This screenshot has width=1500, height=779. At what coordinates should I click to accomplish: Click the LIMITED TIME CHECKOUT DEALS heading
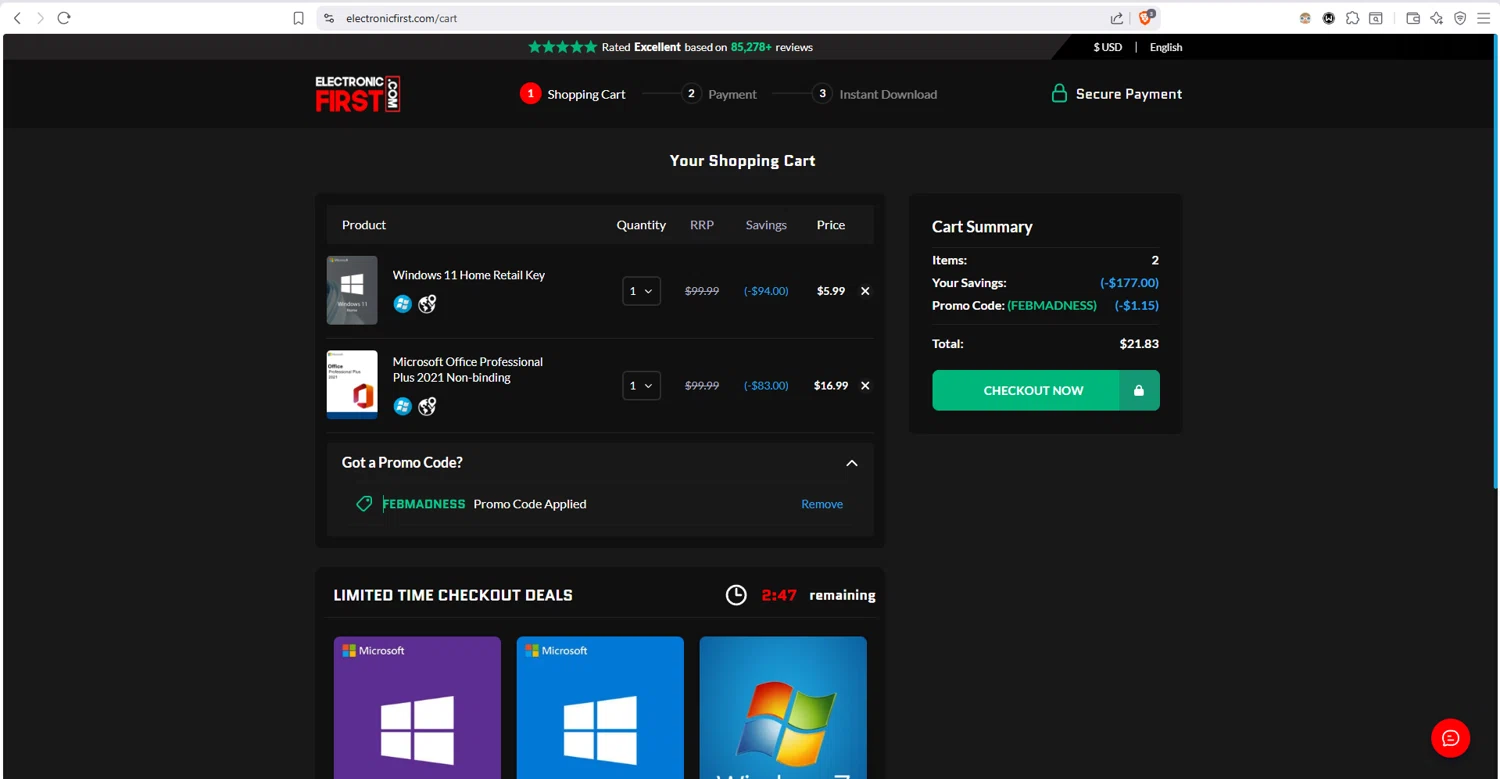tap(453, 595)
